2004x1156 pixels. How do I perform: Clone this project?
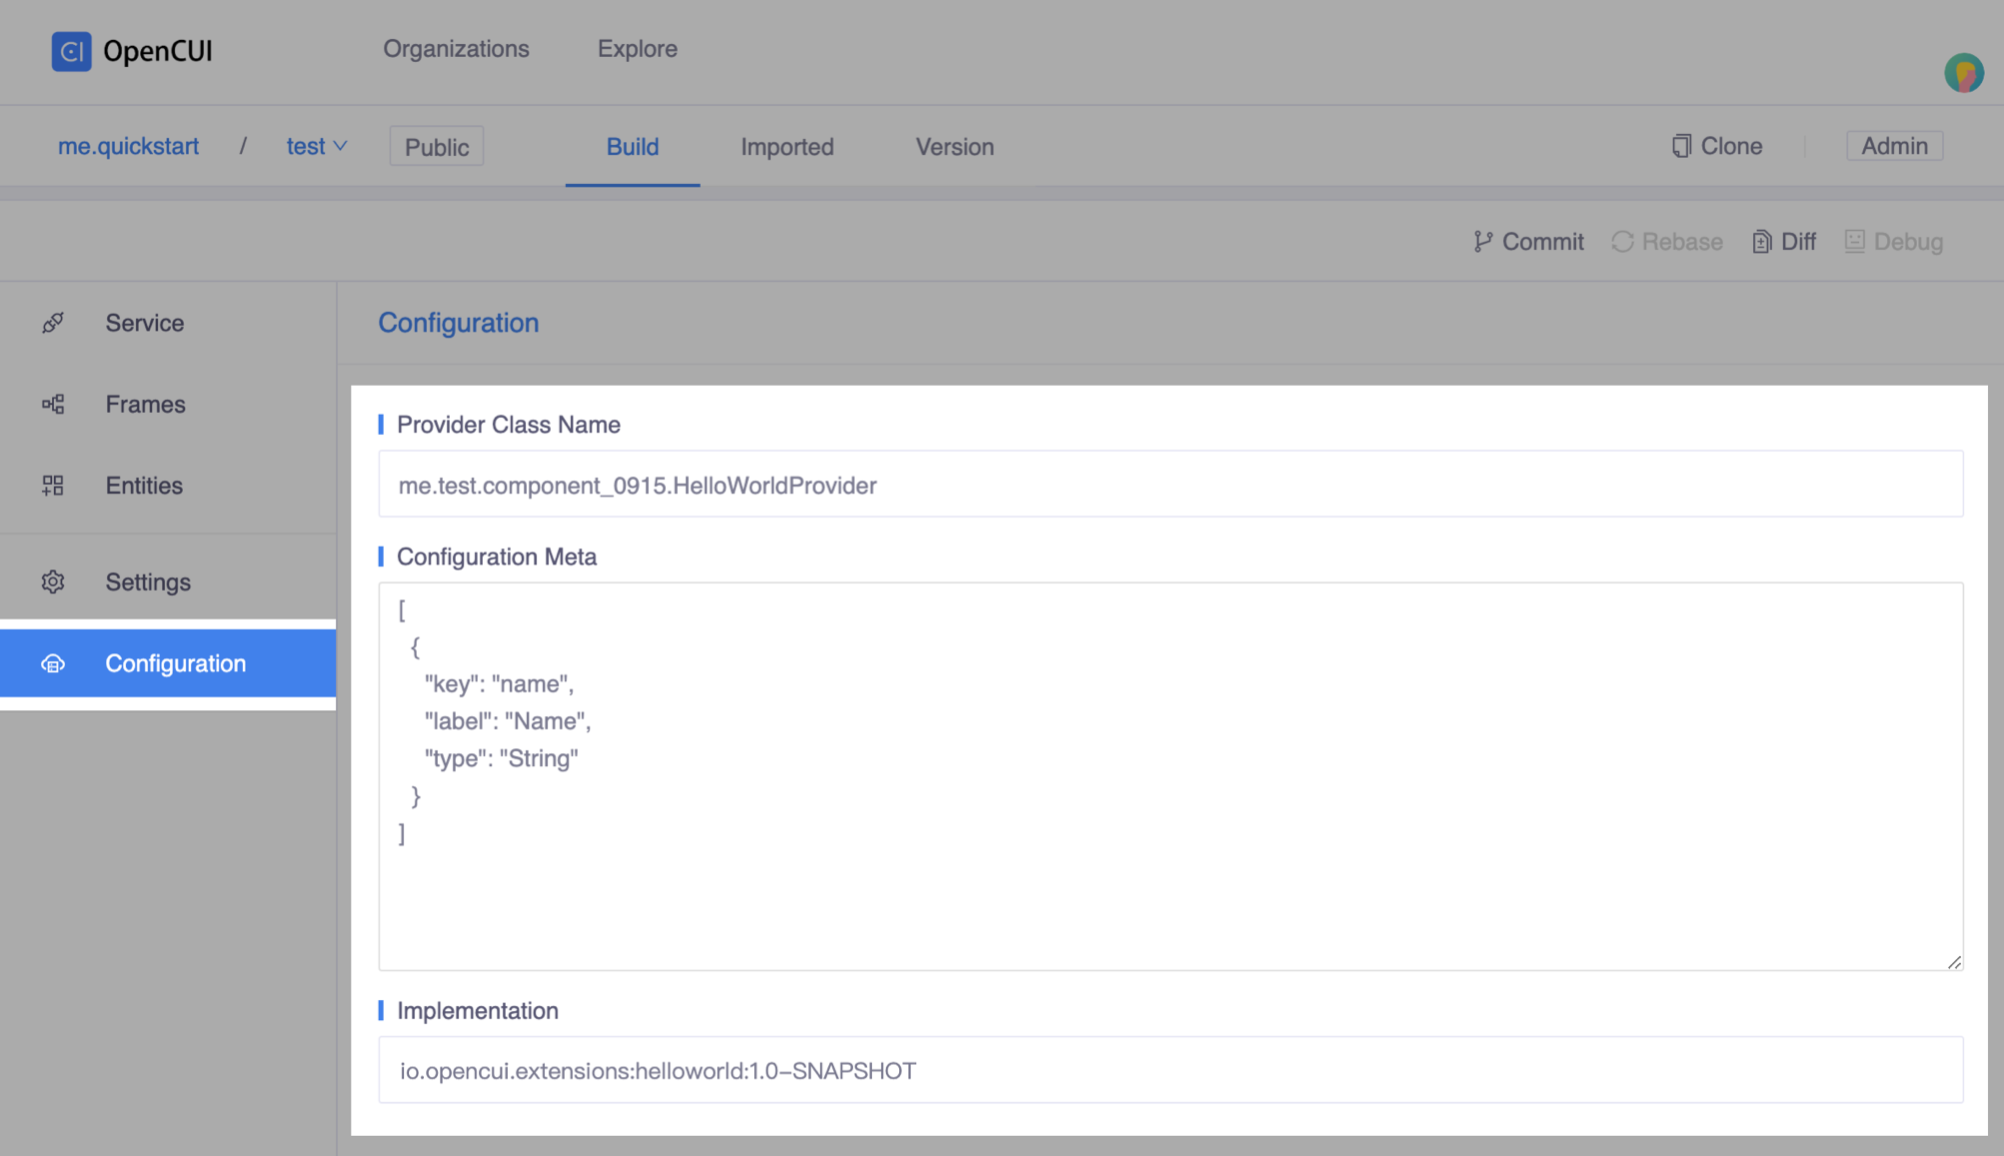tap(1716, 146)
